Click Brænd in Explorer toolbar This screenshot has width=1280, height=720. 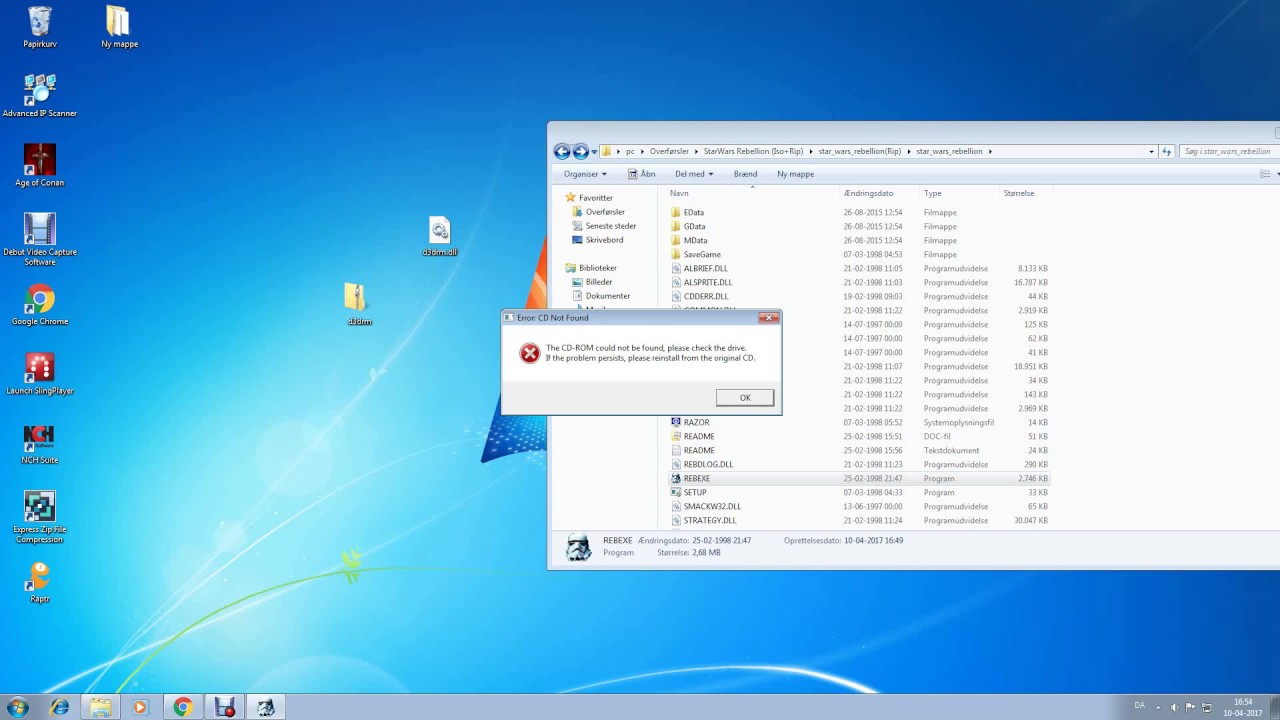[745, 174]
